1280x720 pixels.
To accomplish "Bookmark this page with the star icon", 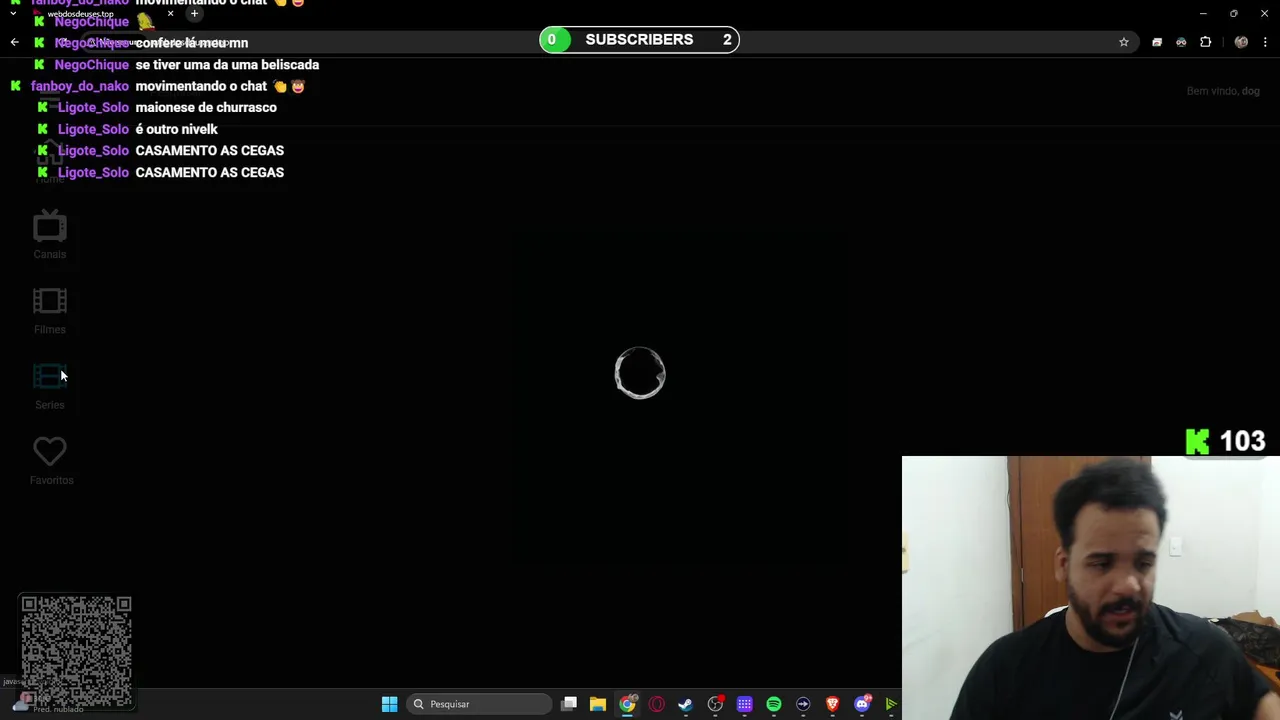I will (x=1124, y=42).
